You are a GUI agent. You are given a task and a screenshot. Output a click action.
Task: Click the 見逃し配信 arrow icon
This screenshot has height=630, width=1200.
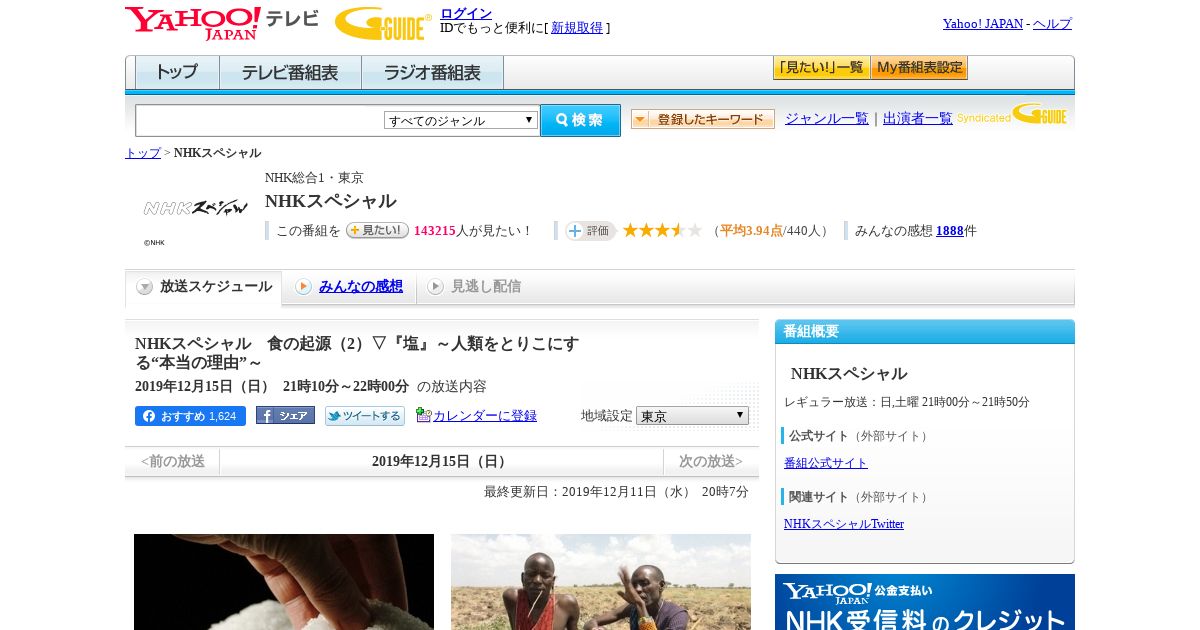click(435, 287)
